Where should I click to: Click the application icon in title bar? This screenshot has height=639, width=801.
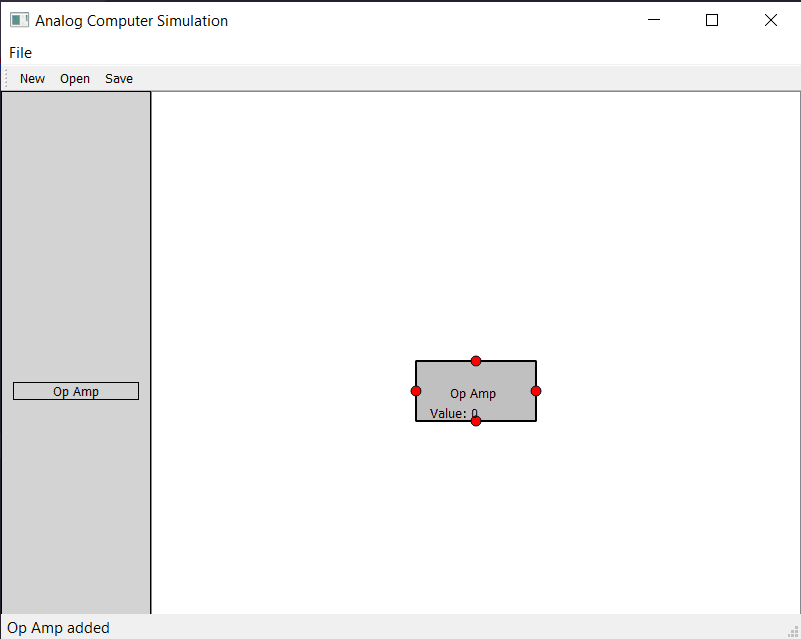[19, 20]
